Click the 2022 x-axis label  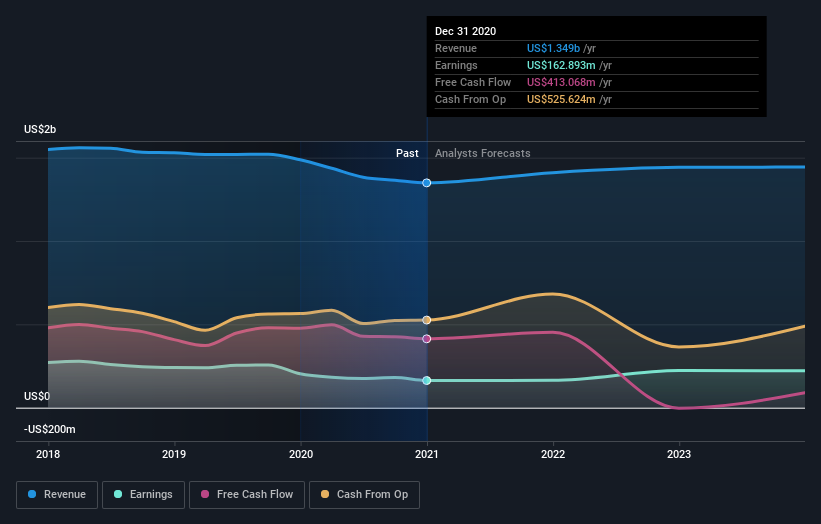(553, 454)
